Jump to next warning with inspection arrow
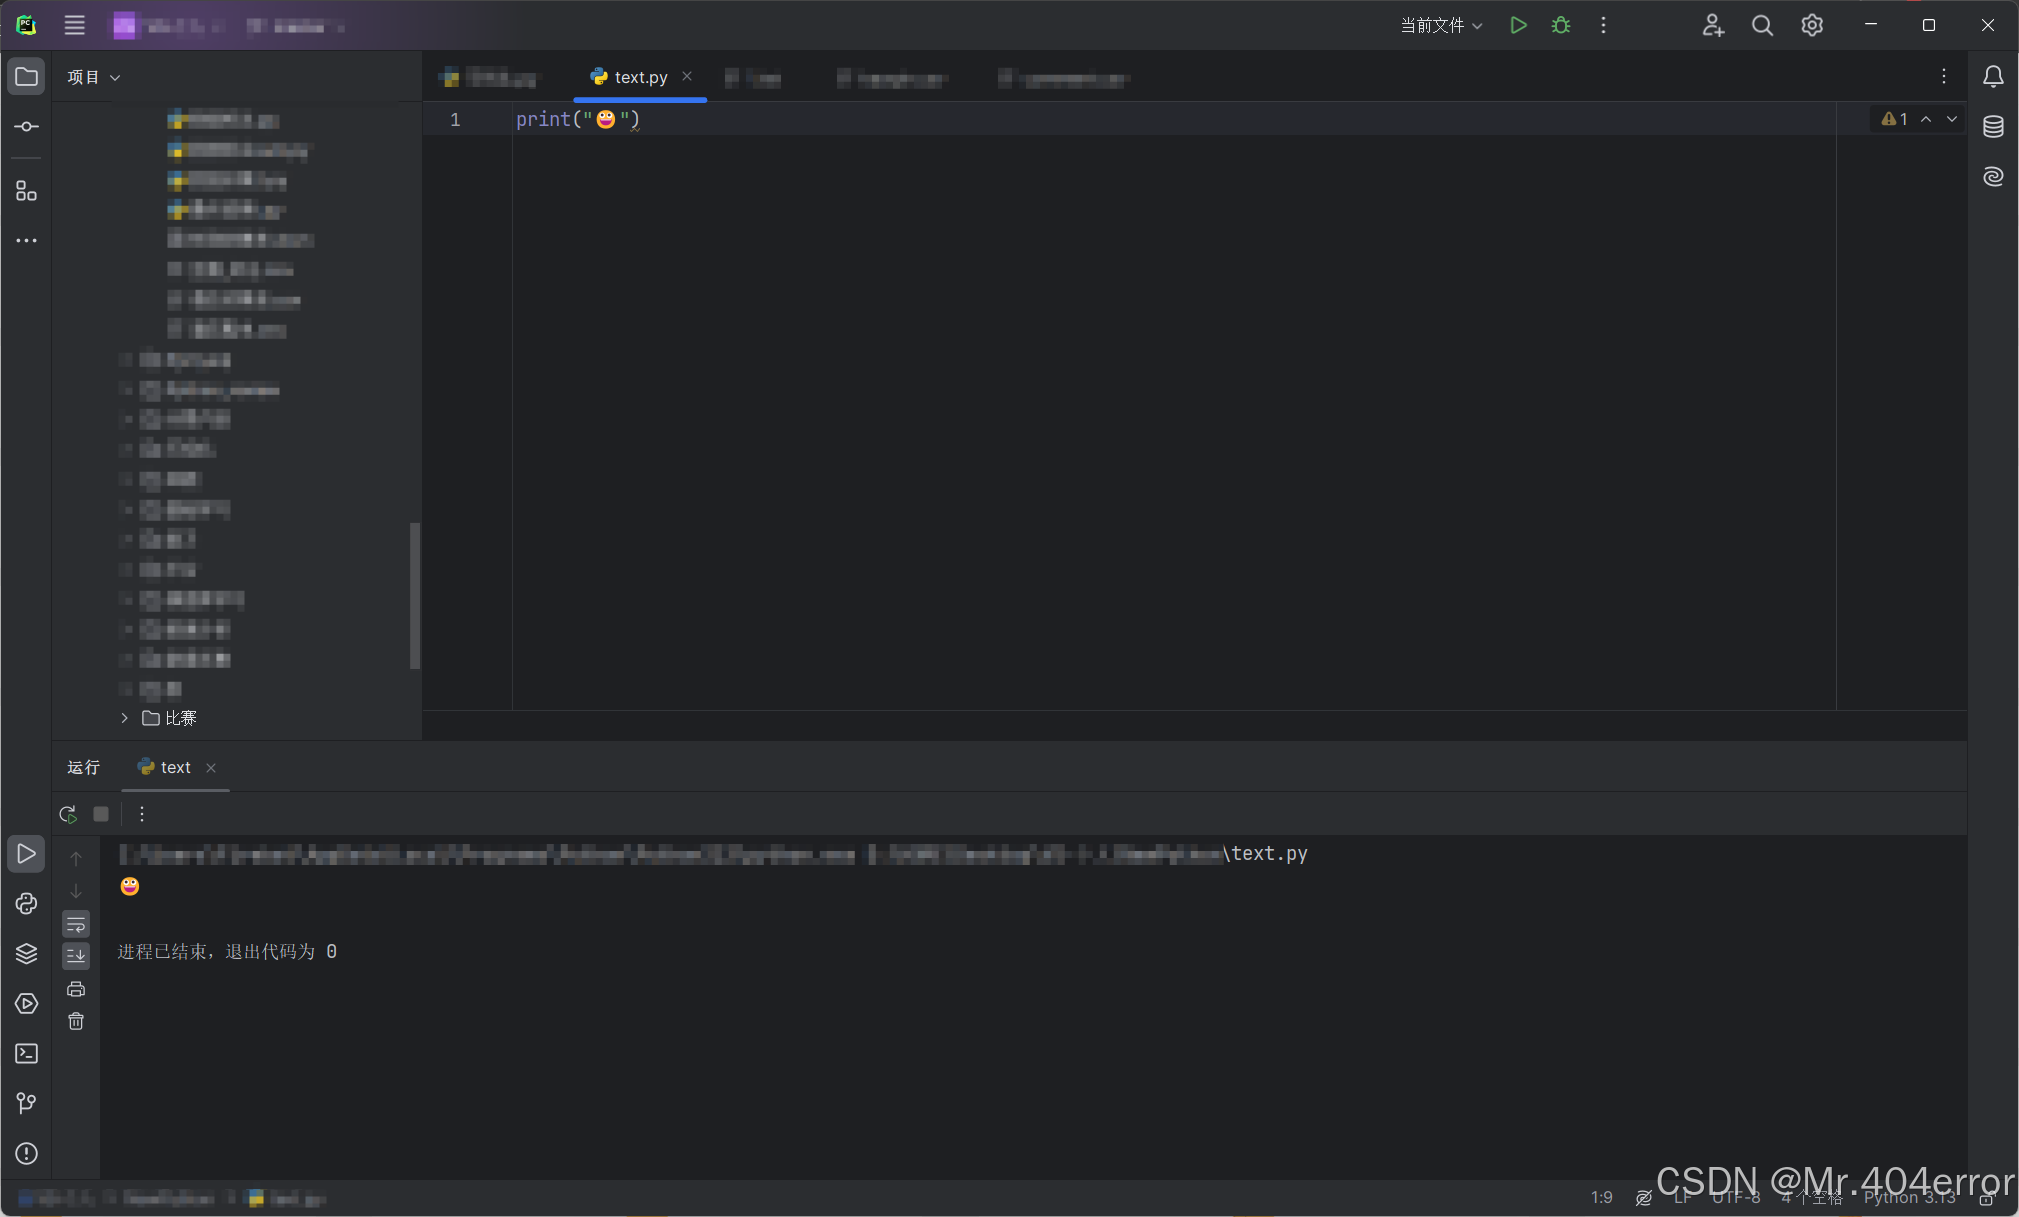Viewport: 2019px width, 1217px height. coord(1950,118)
